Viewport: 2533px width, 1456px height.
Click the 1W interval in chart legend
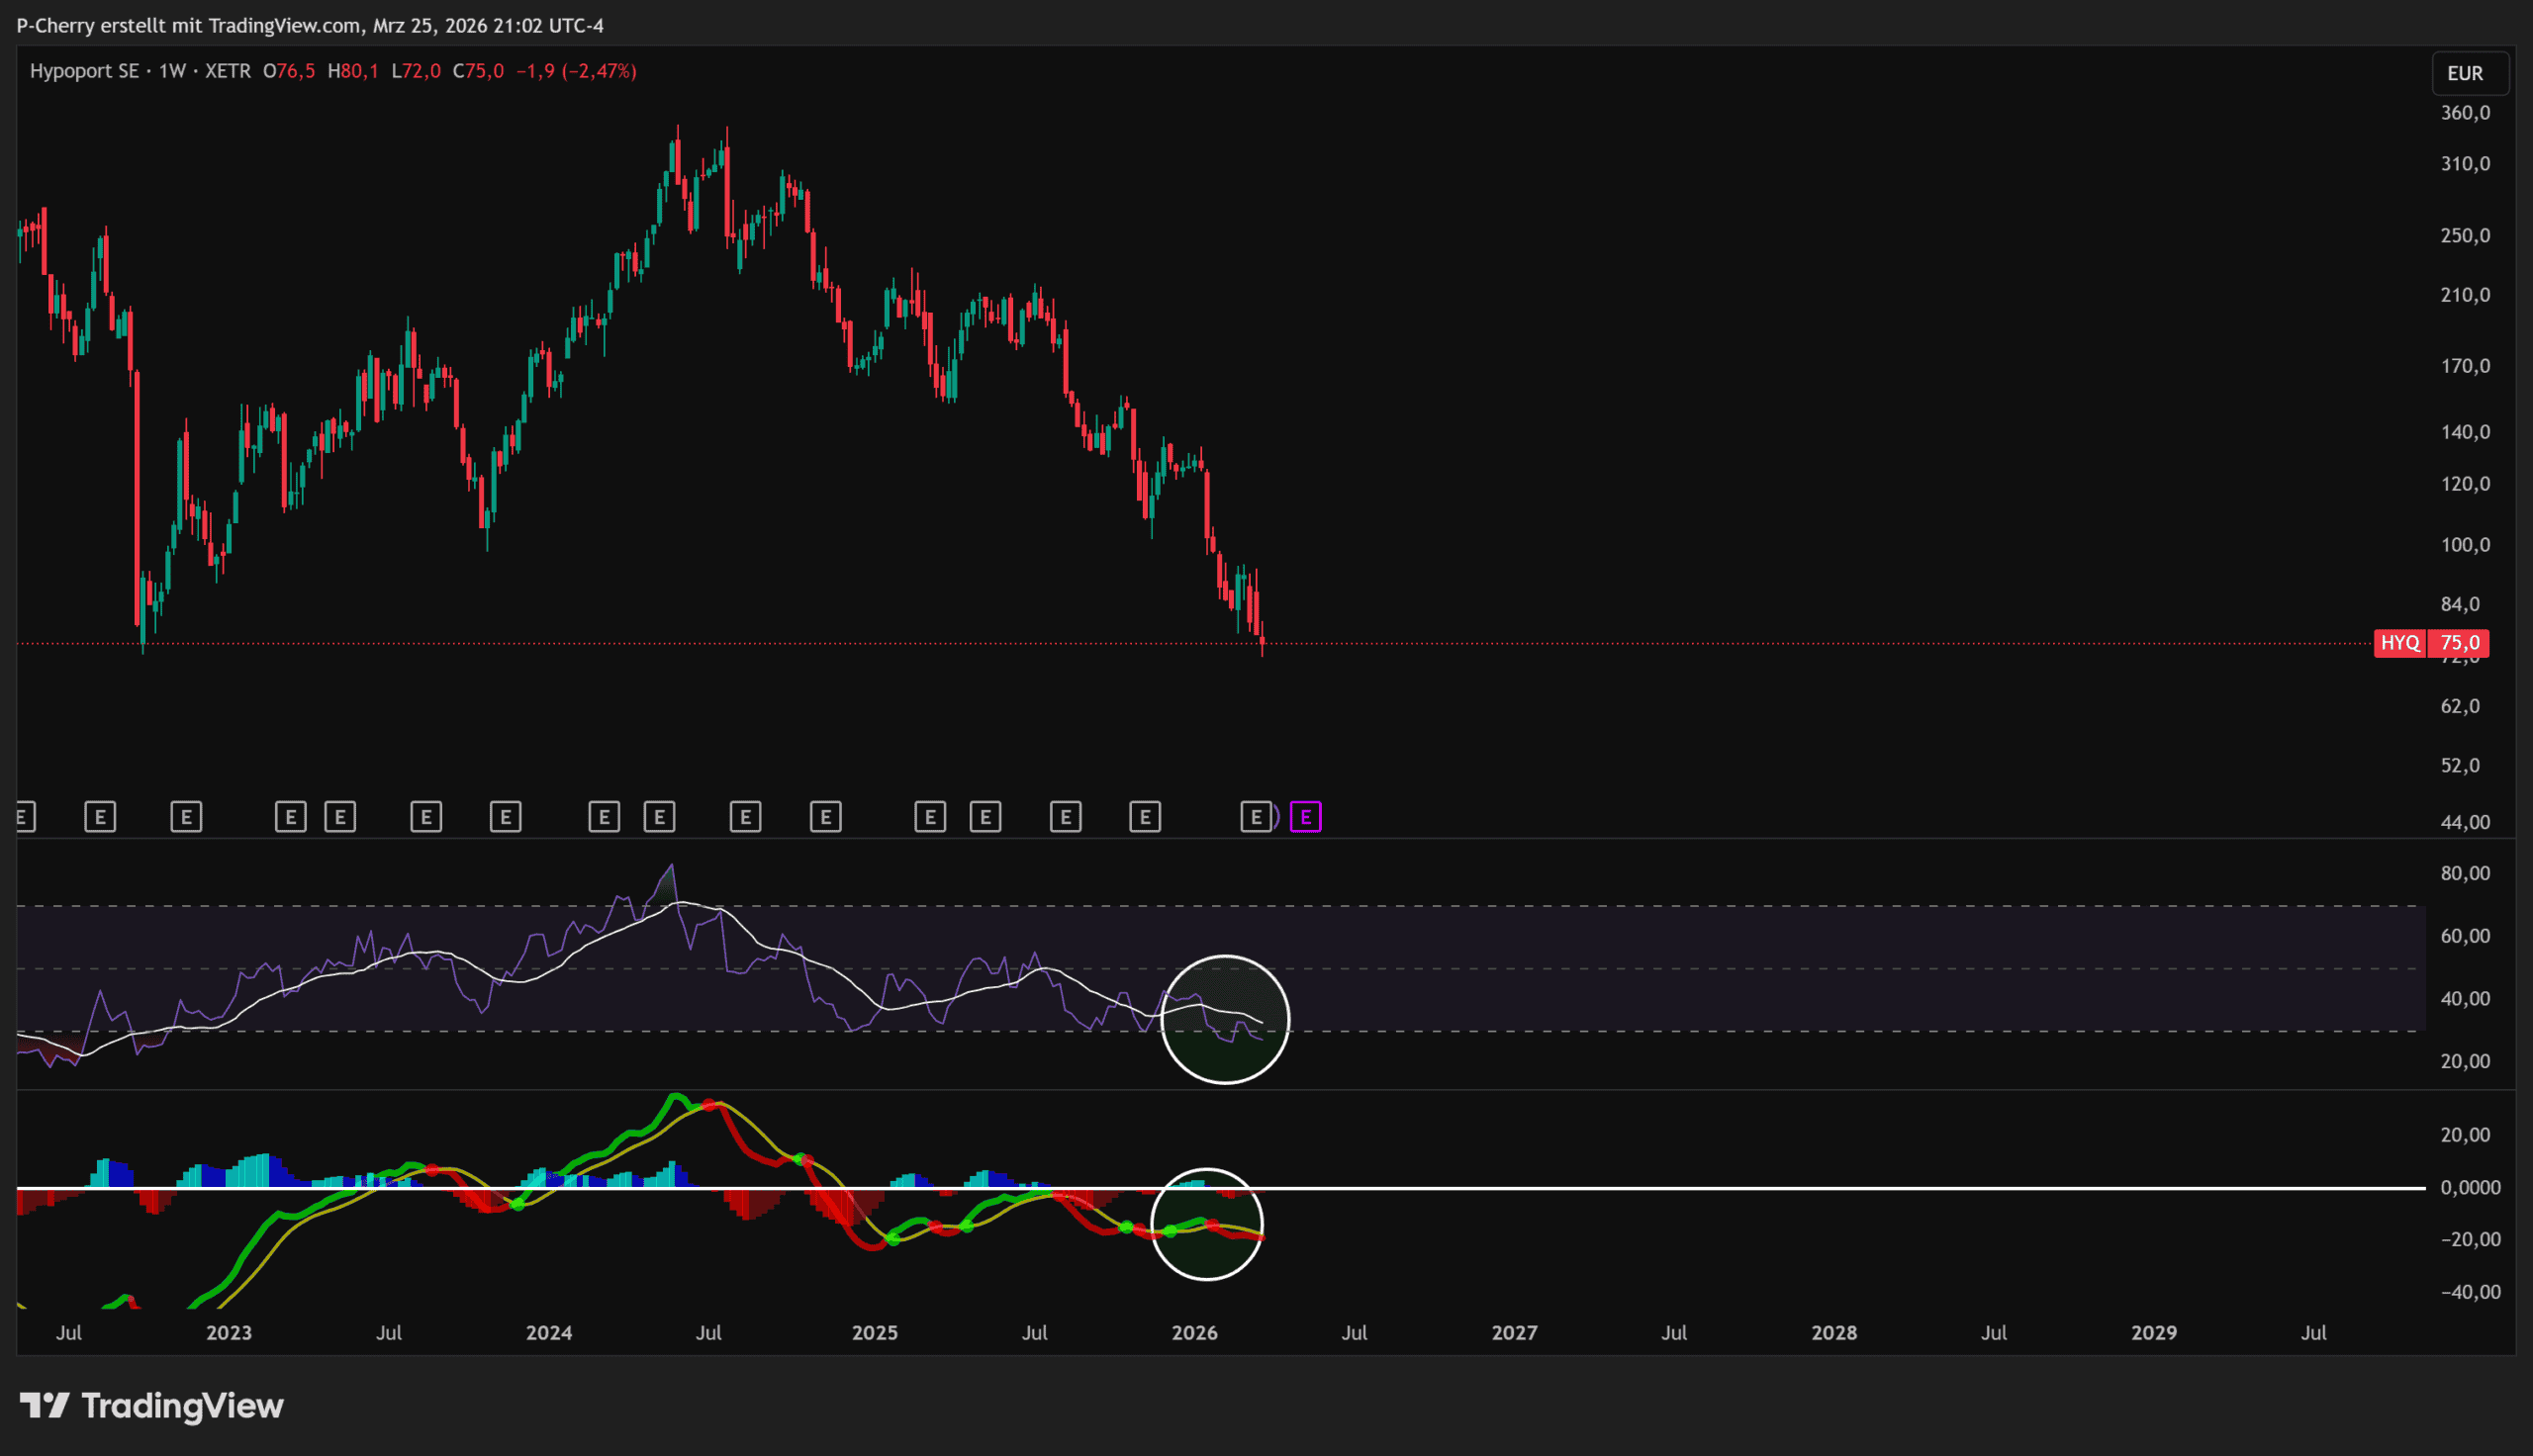(x=172, y=71)
